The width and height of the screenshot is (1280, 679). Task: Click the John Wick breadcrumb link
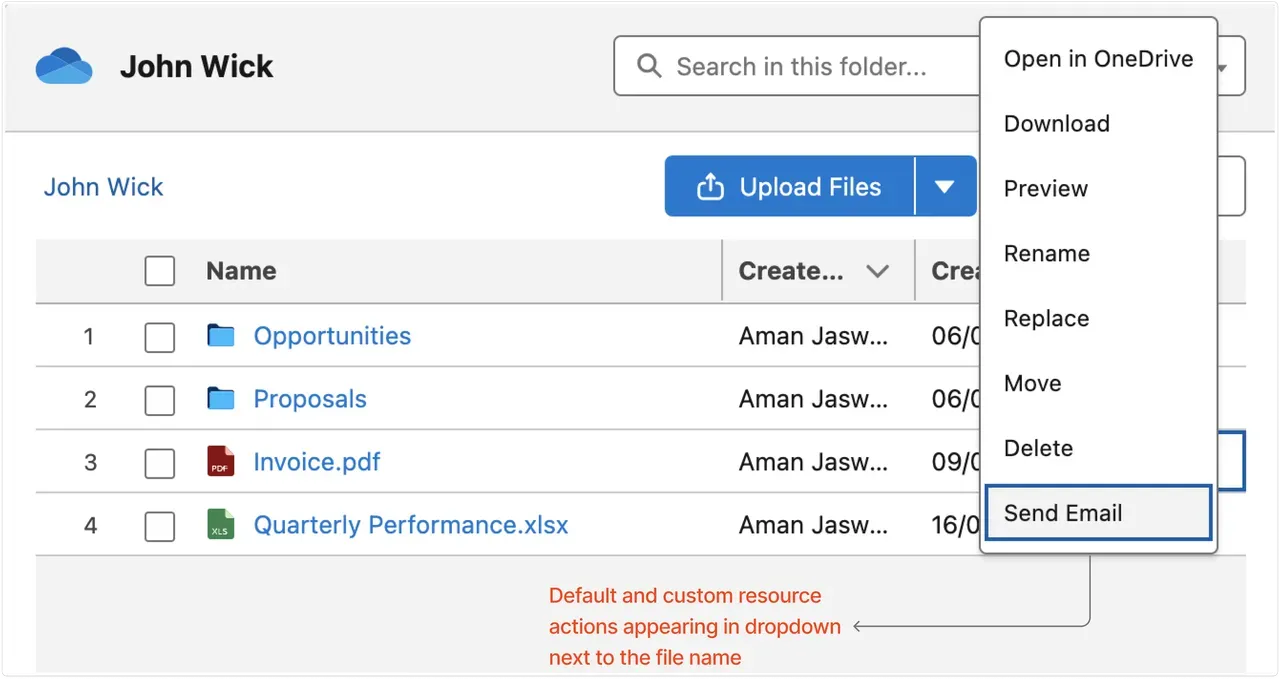(x=103, y=187)
